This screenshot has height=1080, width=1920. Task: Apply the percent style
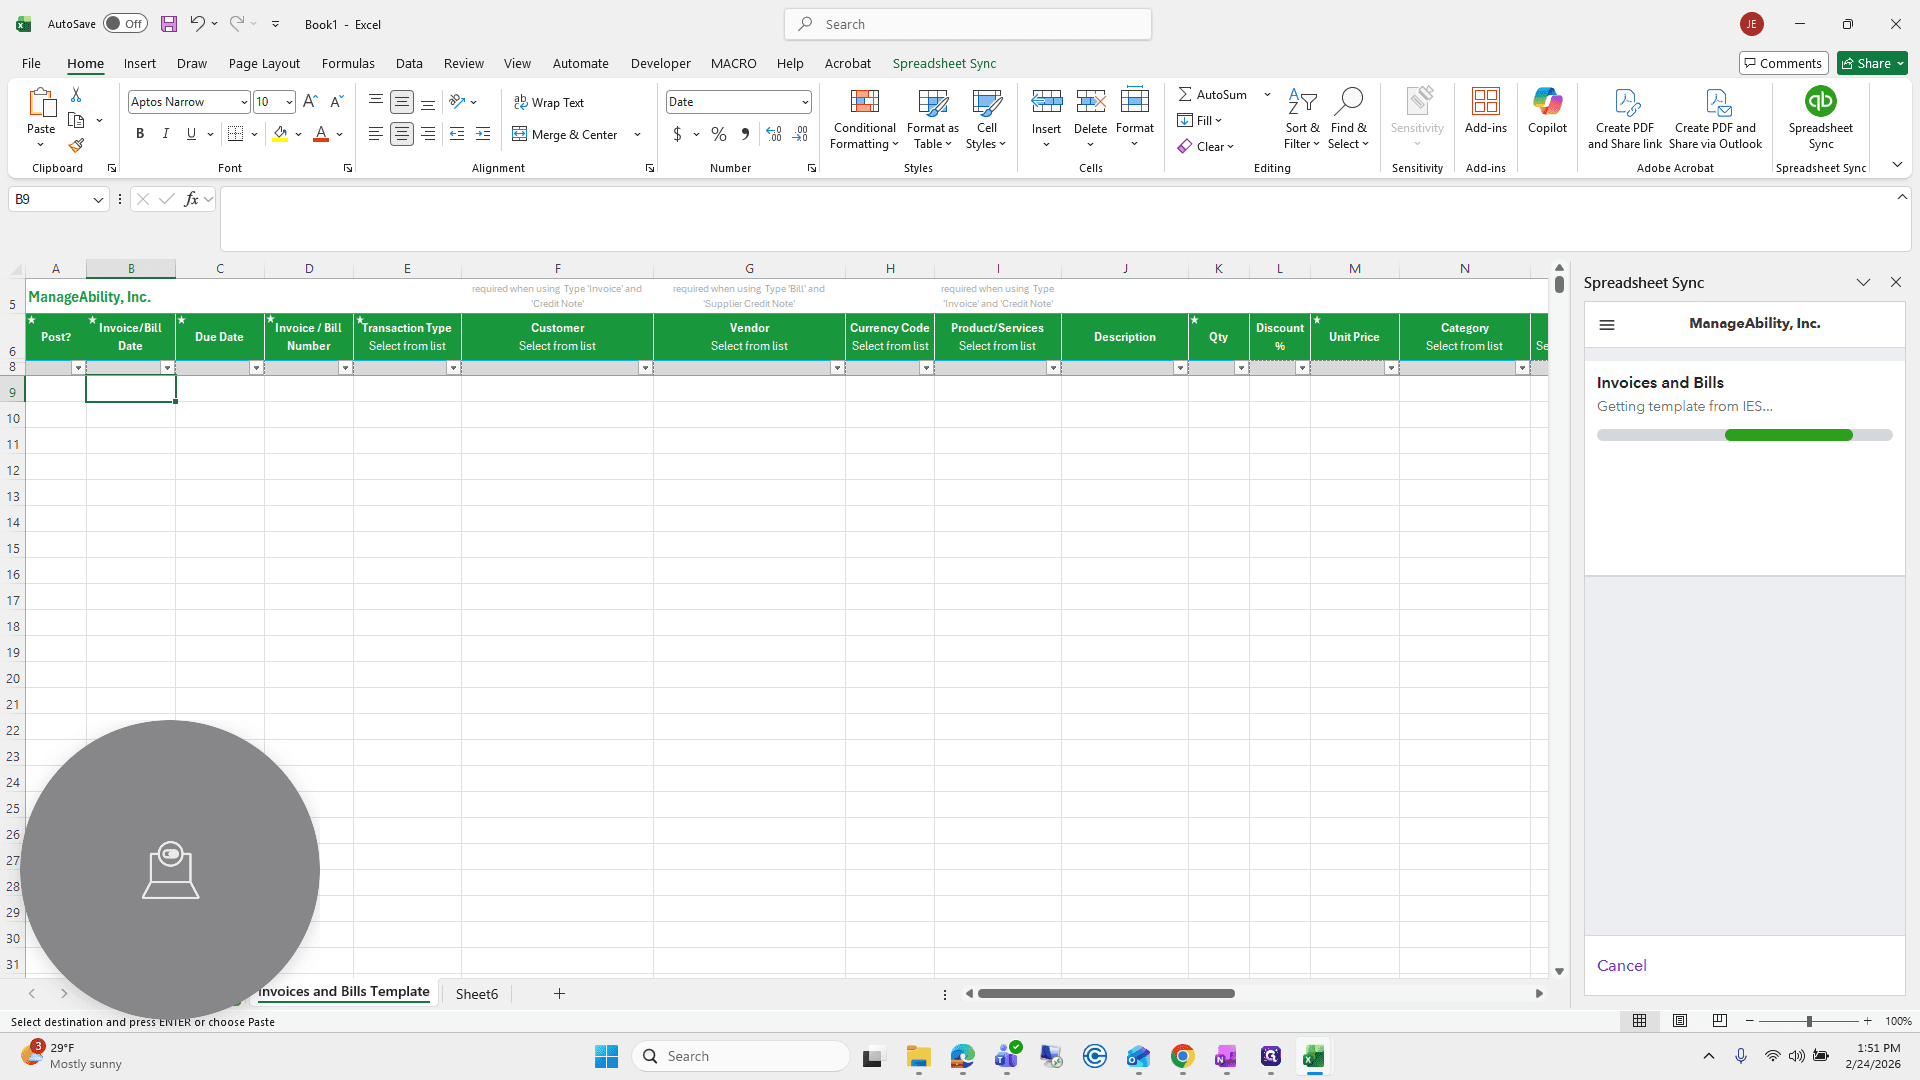[x=718, y=134]
